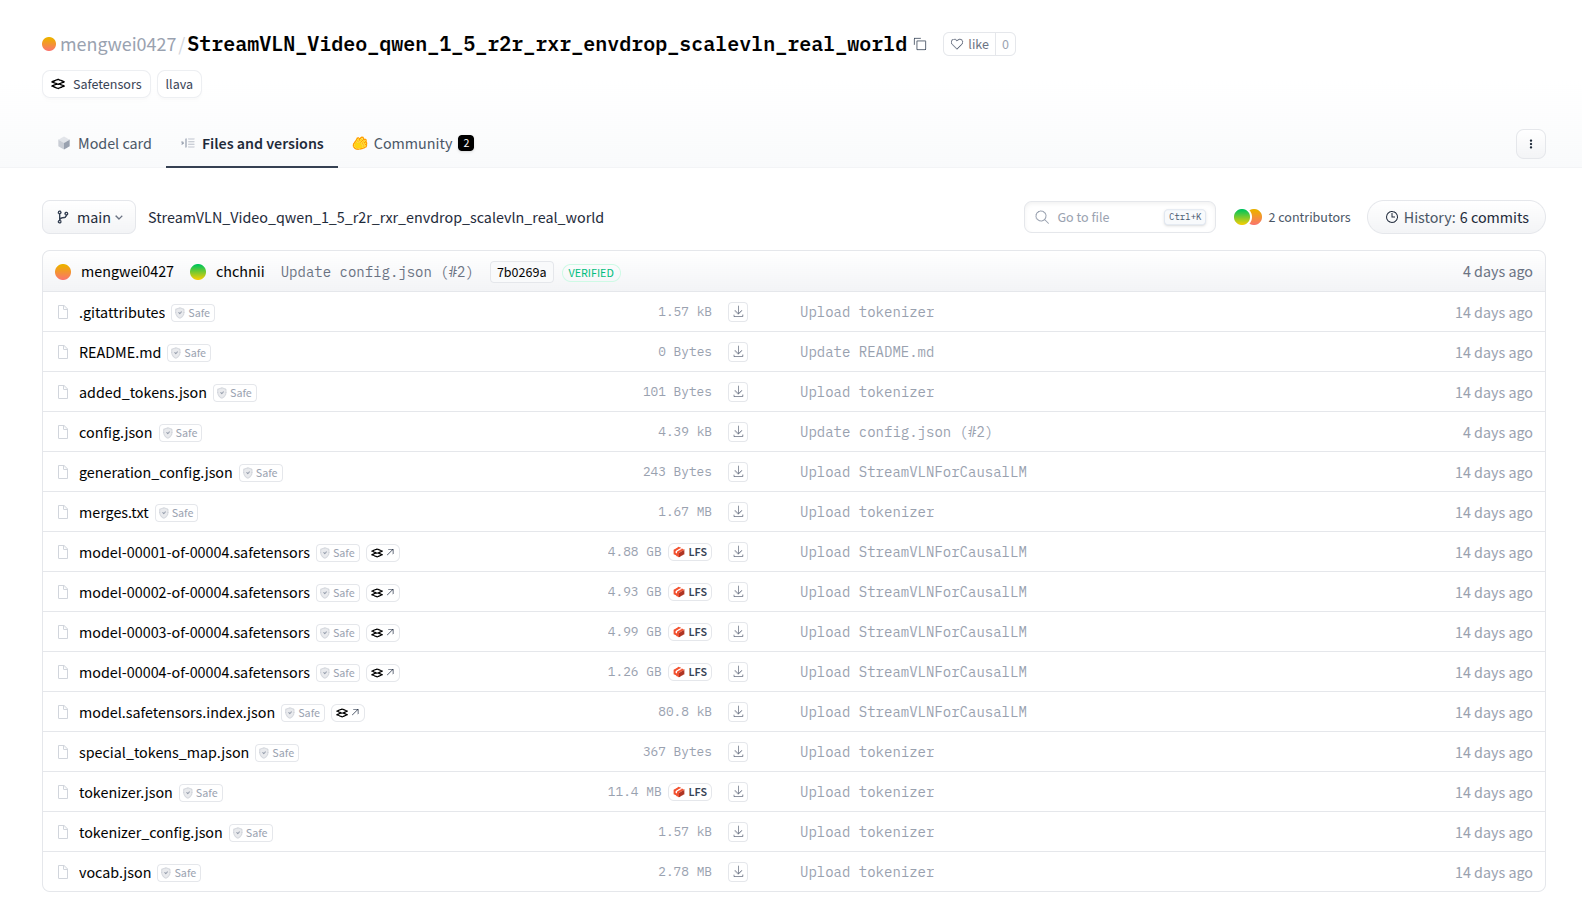Download model.safetensors.index.json
The image size is (1582, 912).
click(738, 712)
